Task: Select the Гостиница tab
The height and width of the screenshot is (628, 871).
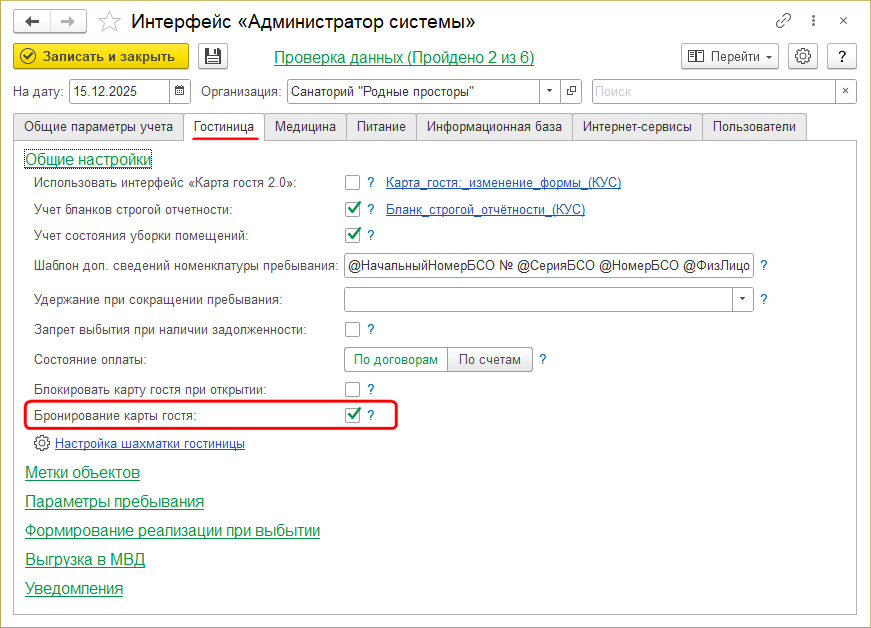Action: [224, 127]
